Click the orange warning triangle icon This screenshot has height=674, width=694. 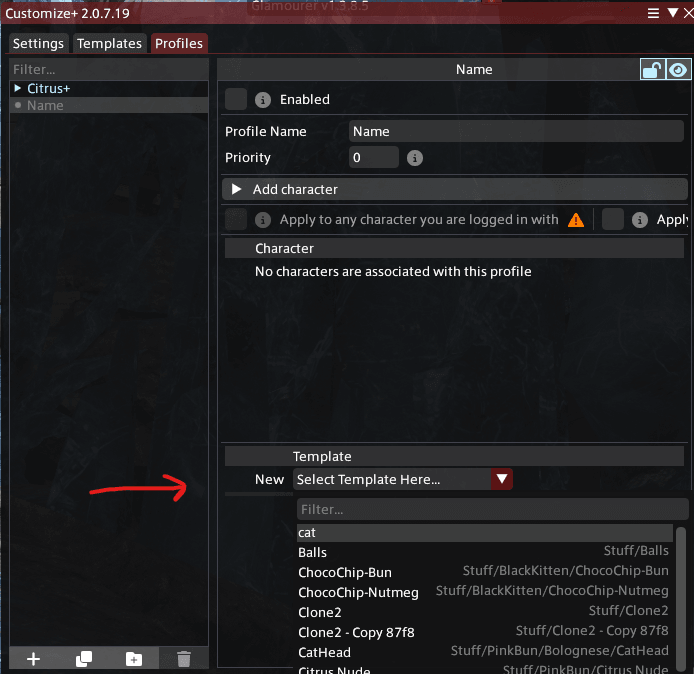(576, 220)
